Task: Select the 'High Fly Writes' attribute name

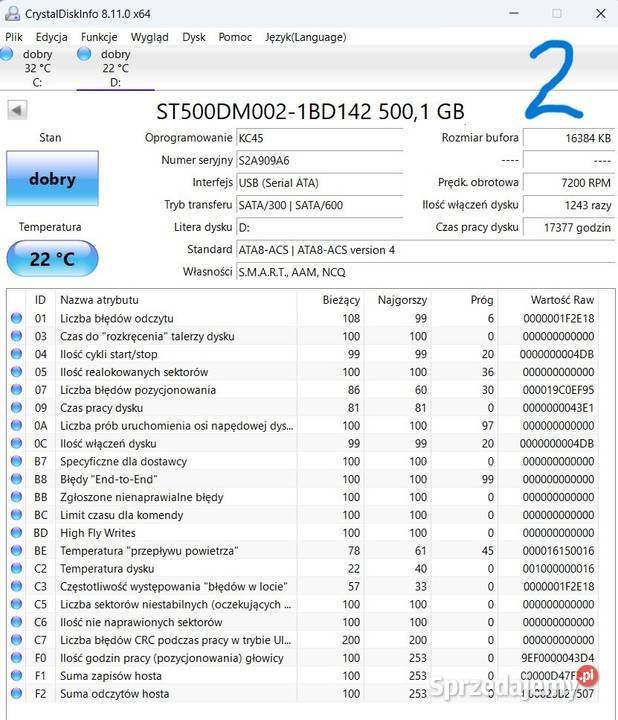Action: tap(98, 533)
